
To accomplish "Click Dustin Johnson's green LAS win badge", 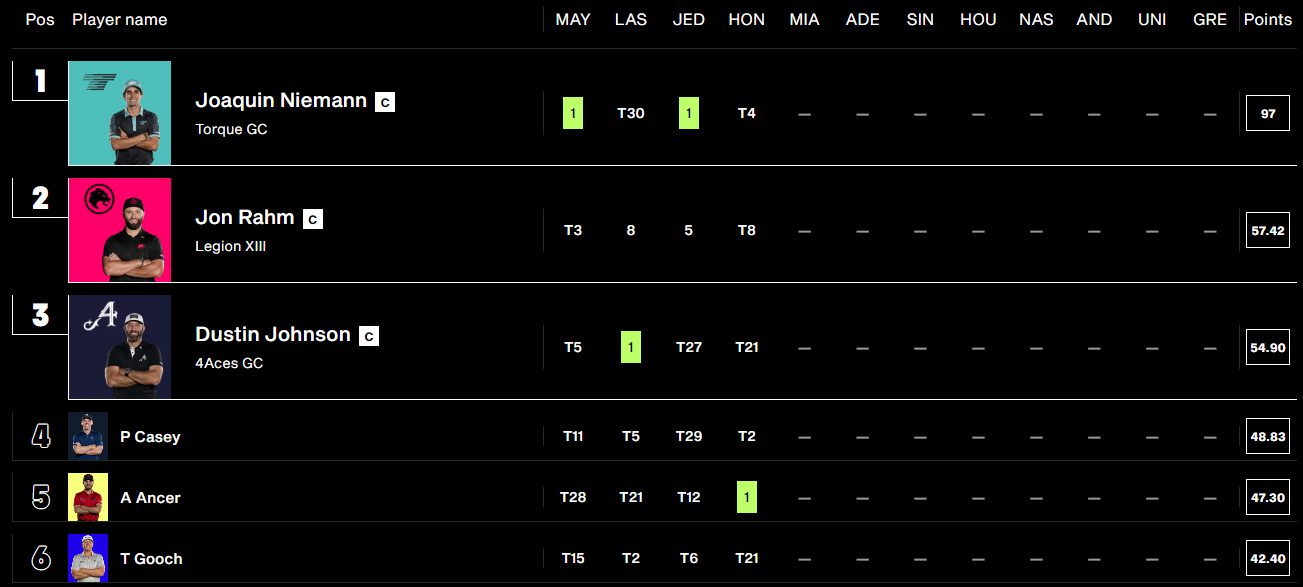I will 631,347.
